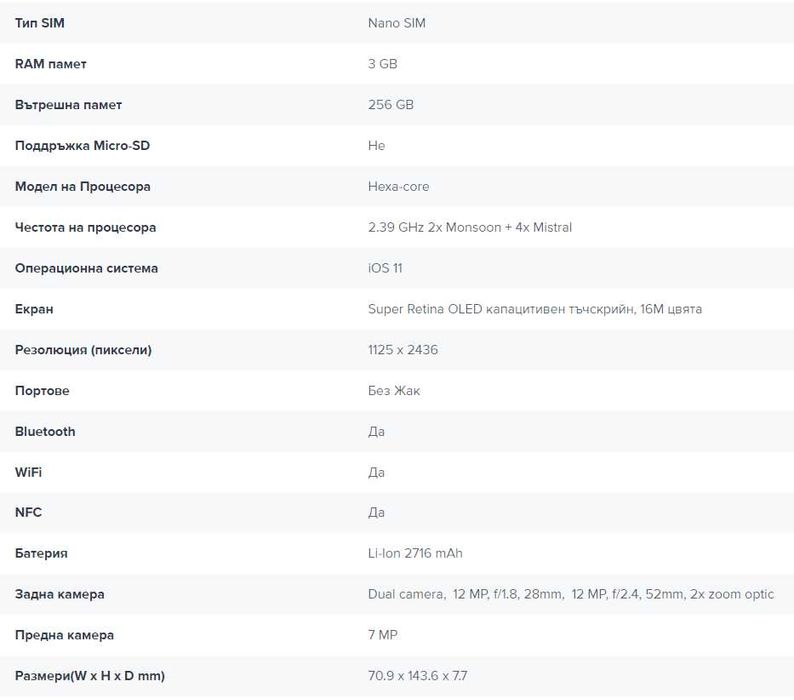Click the 'Li-Ion 2716 mAh' battery value

(x=415, y=554)
